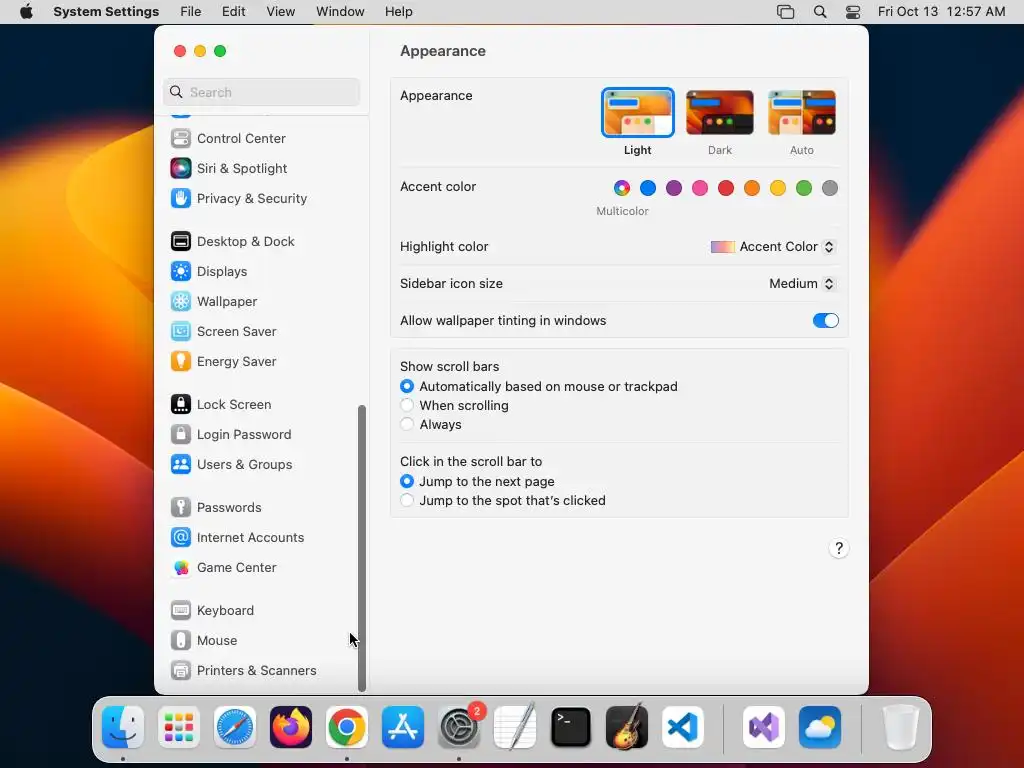Image resolution: width=1024 pixels, height=768 pixels.
Task: Pick purple accent color
Action: (x=674, y=189)
